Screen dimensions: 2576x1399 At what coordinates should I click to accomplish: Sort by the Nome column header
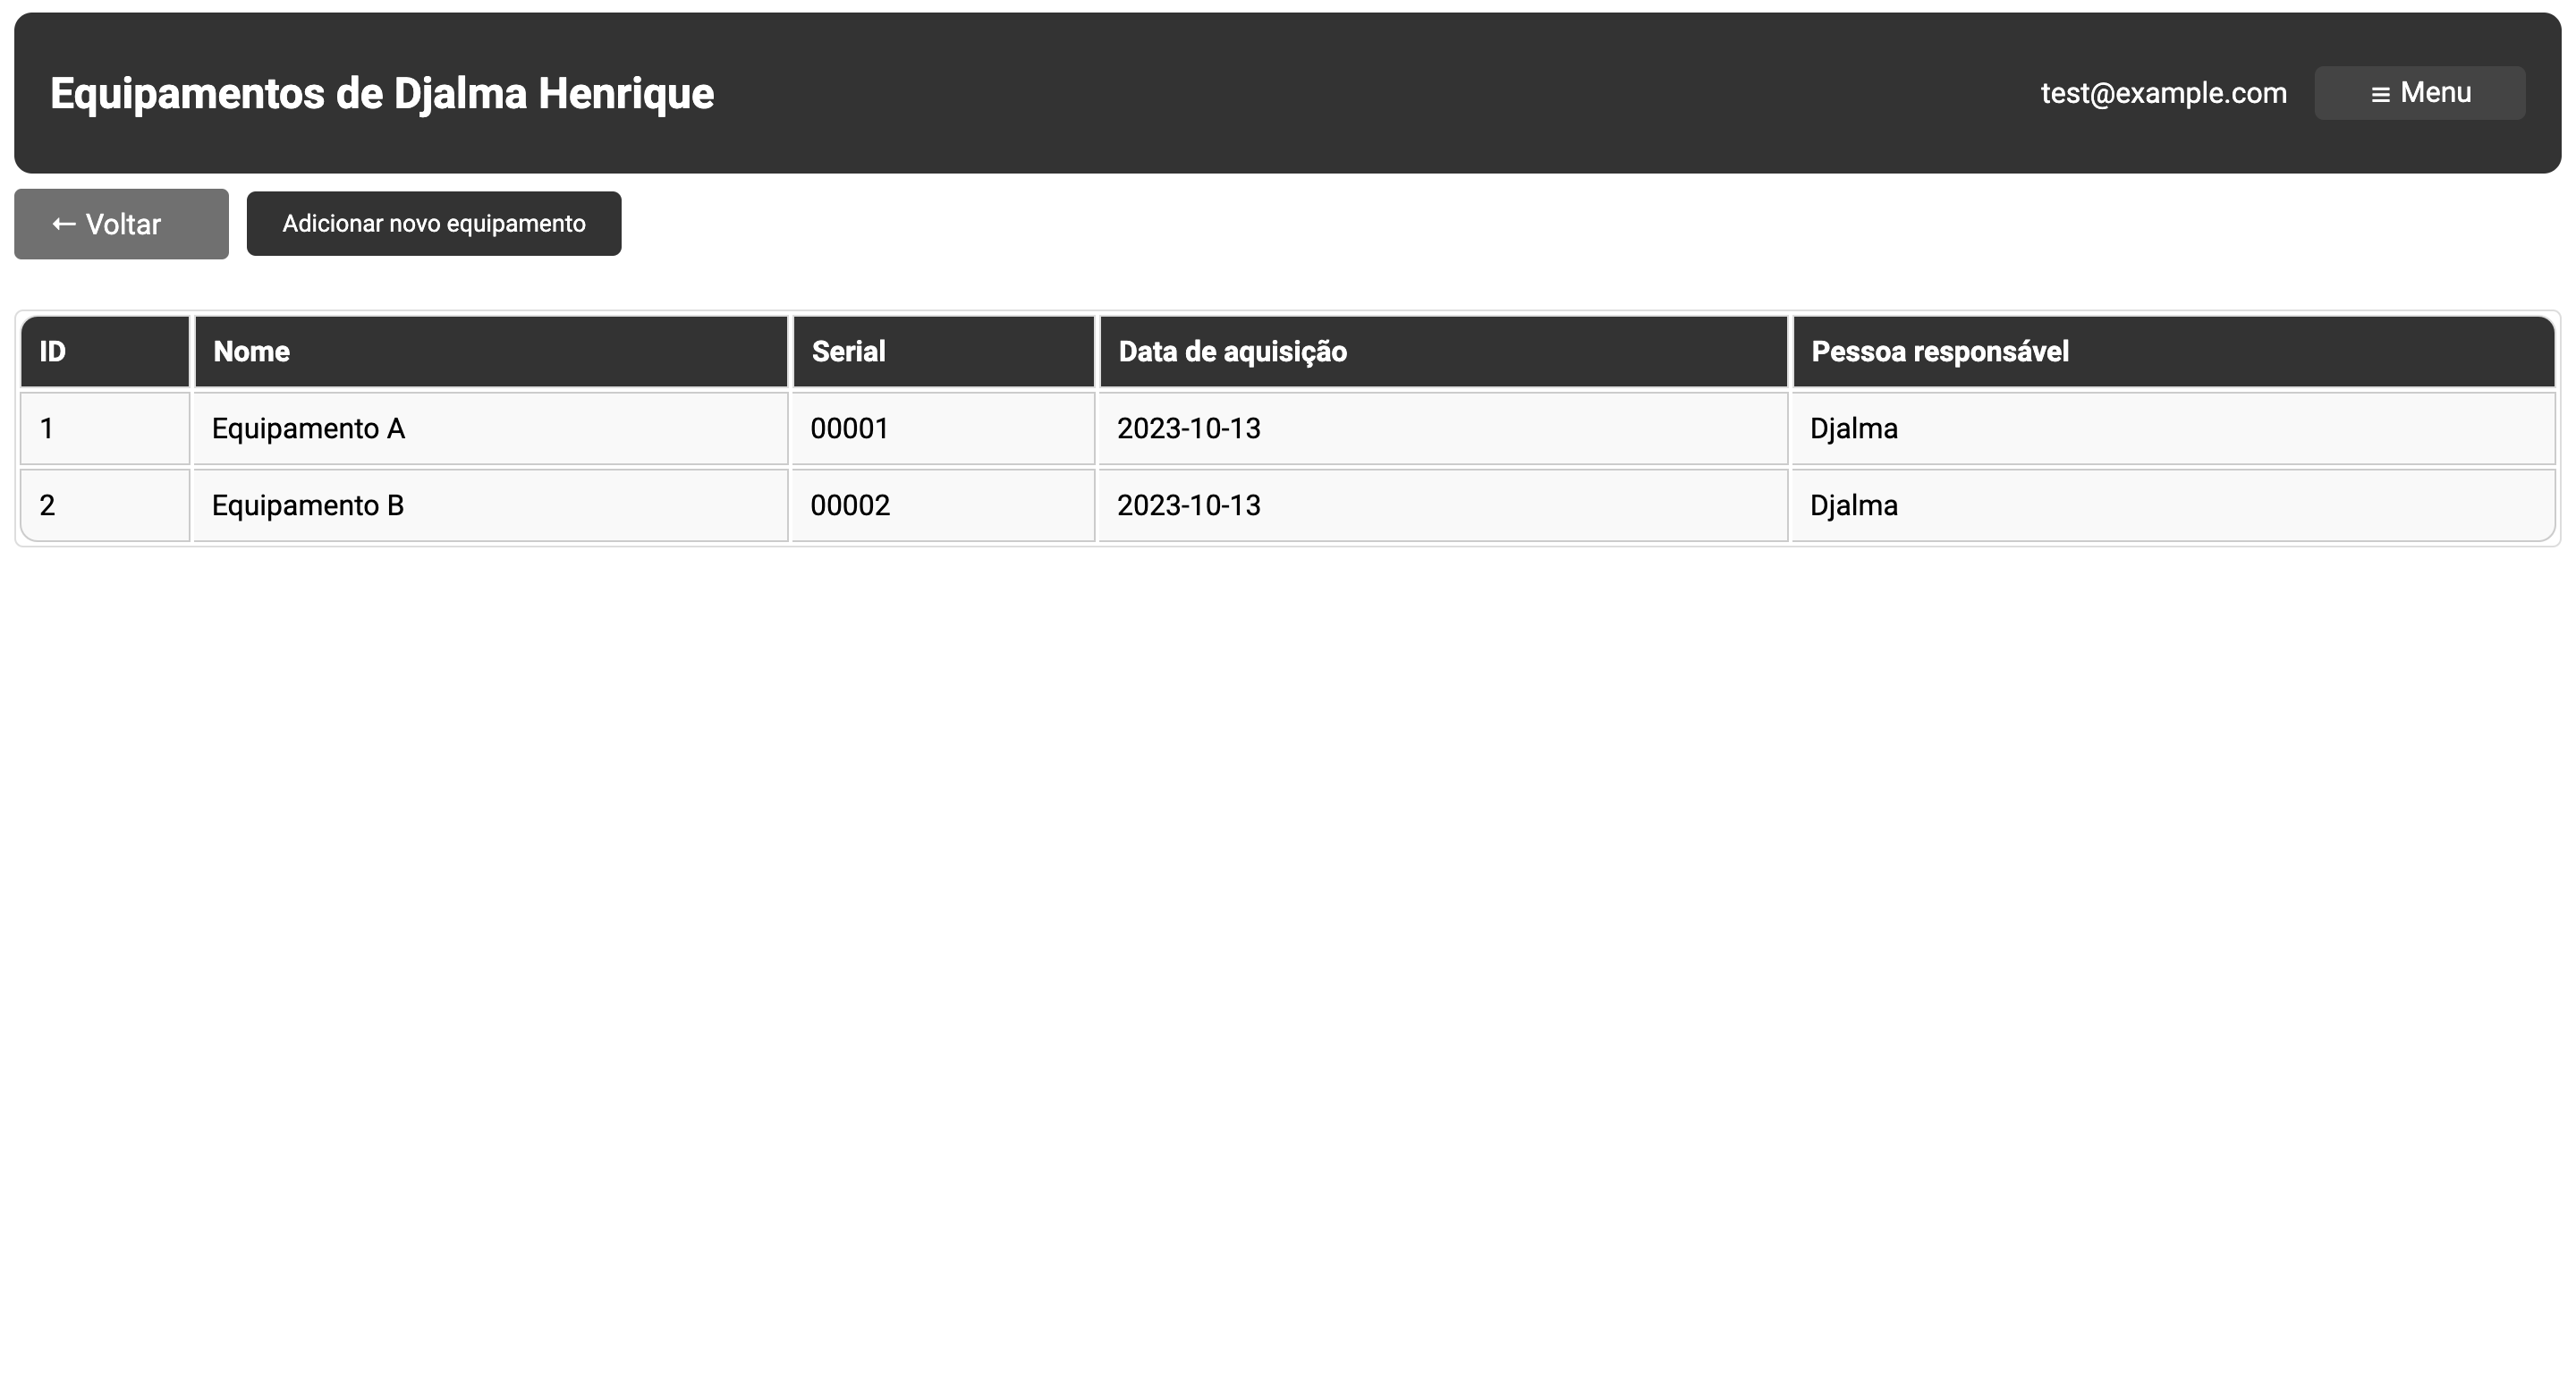click(250, 351)
